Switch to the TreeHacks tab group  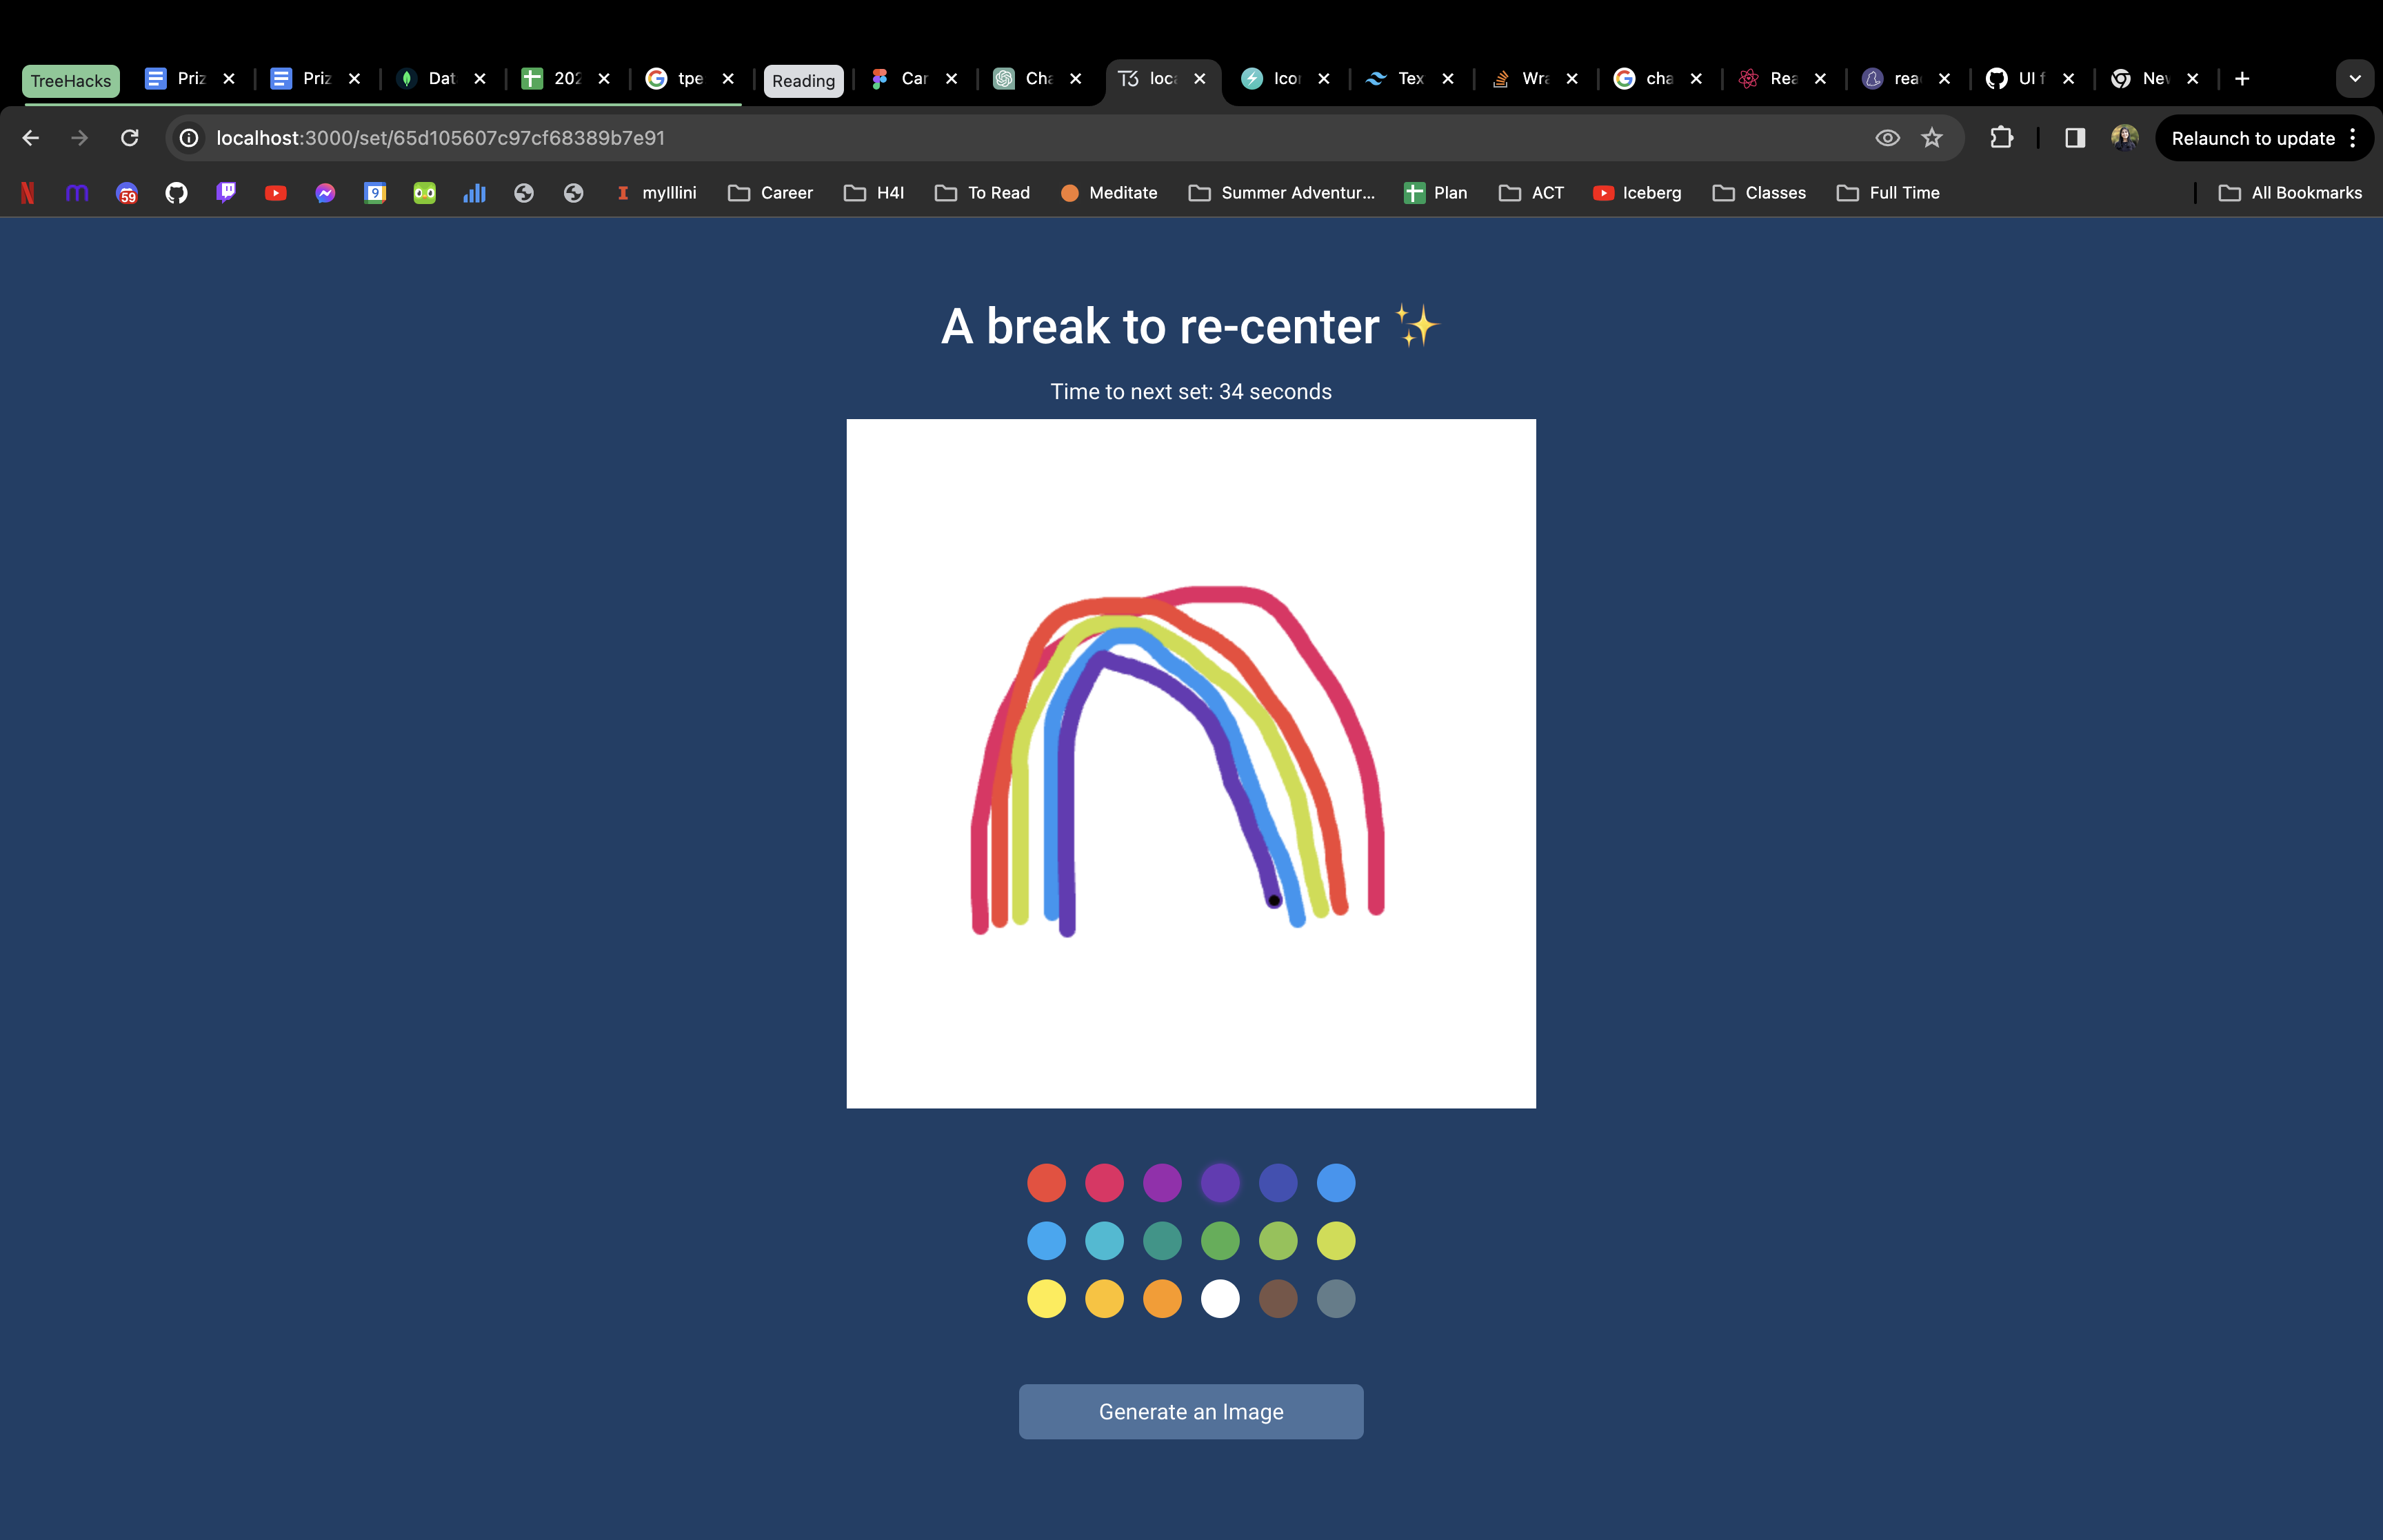click(x=70, y=80)
